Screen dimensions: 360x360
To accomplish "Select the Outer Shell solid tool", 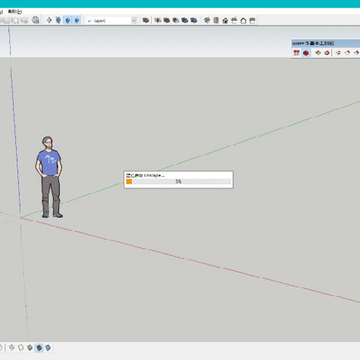I will click(146, 20).
